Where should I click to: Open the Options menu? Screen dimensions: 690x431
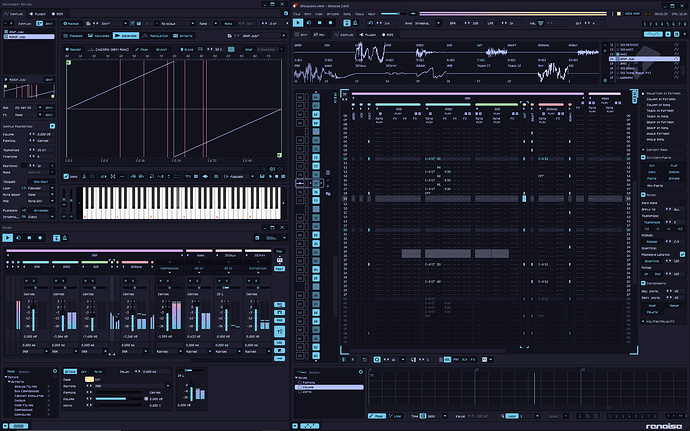(x=333, y=14)
